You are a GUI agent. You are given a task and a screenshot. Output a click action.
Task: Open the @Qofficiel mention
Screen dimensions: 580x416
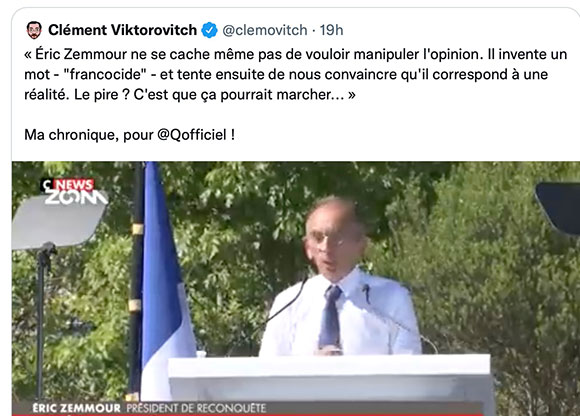pos(192,135)
